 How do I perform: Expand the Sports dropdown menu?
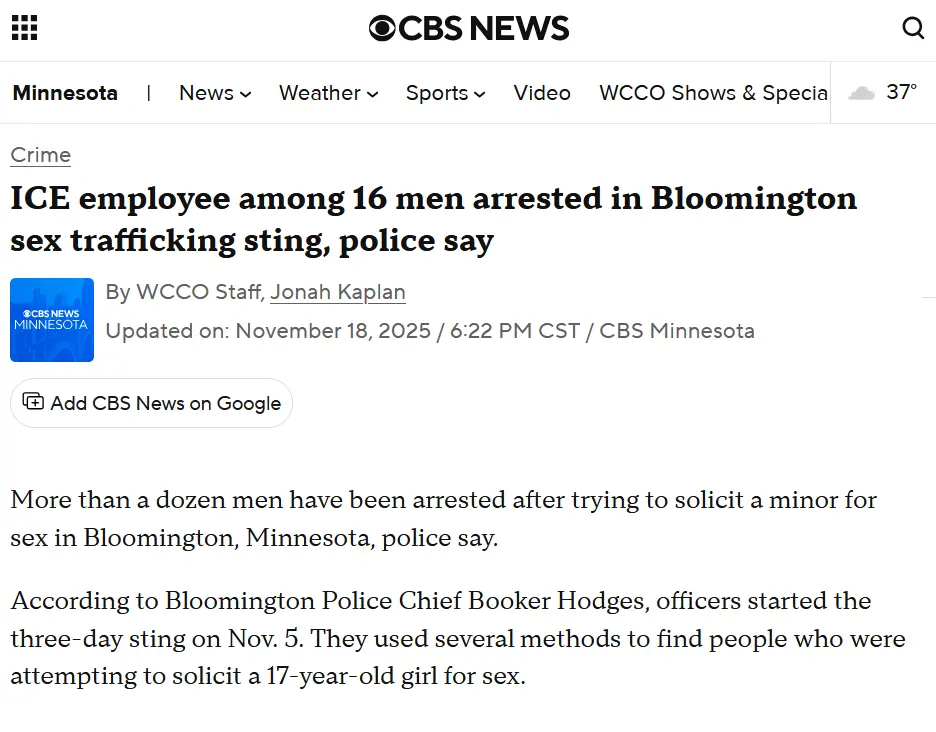[x=445, y=93]
